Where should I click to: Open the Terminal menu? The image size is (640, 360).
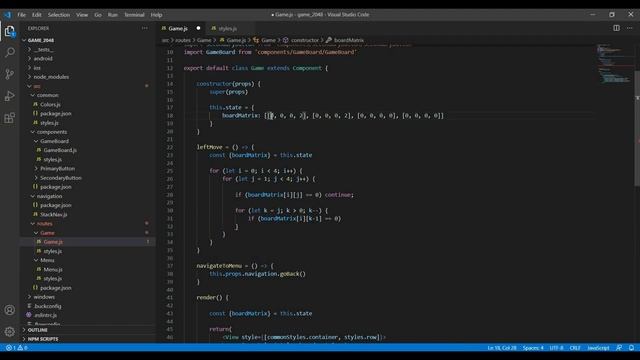(134, 15)
